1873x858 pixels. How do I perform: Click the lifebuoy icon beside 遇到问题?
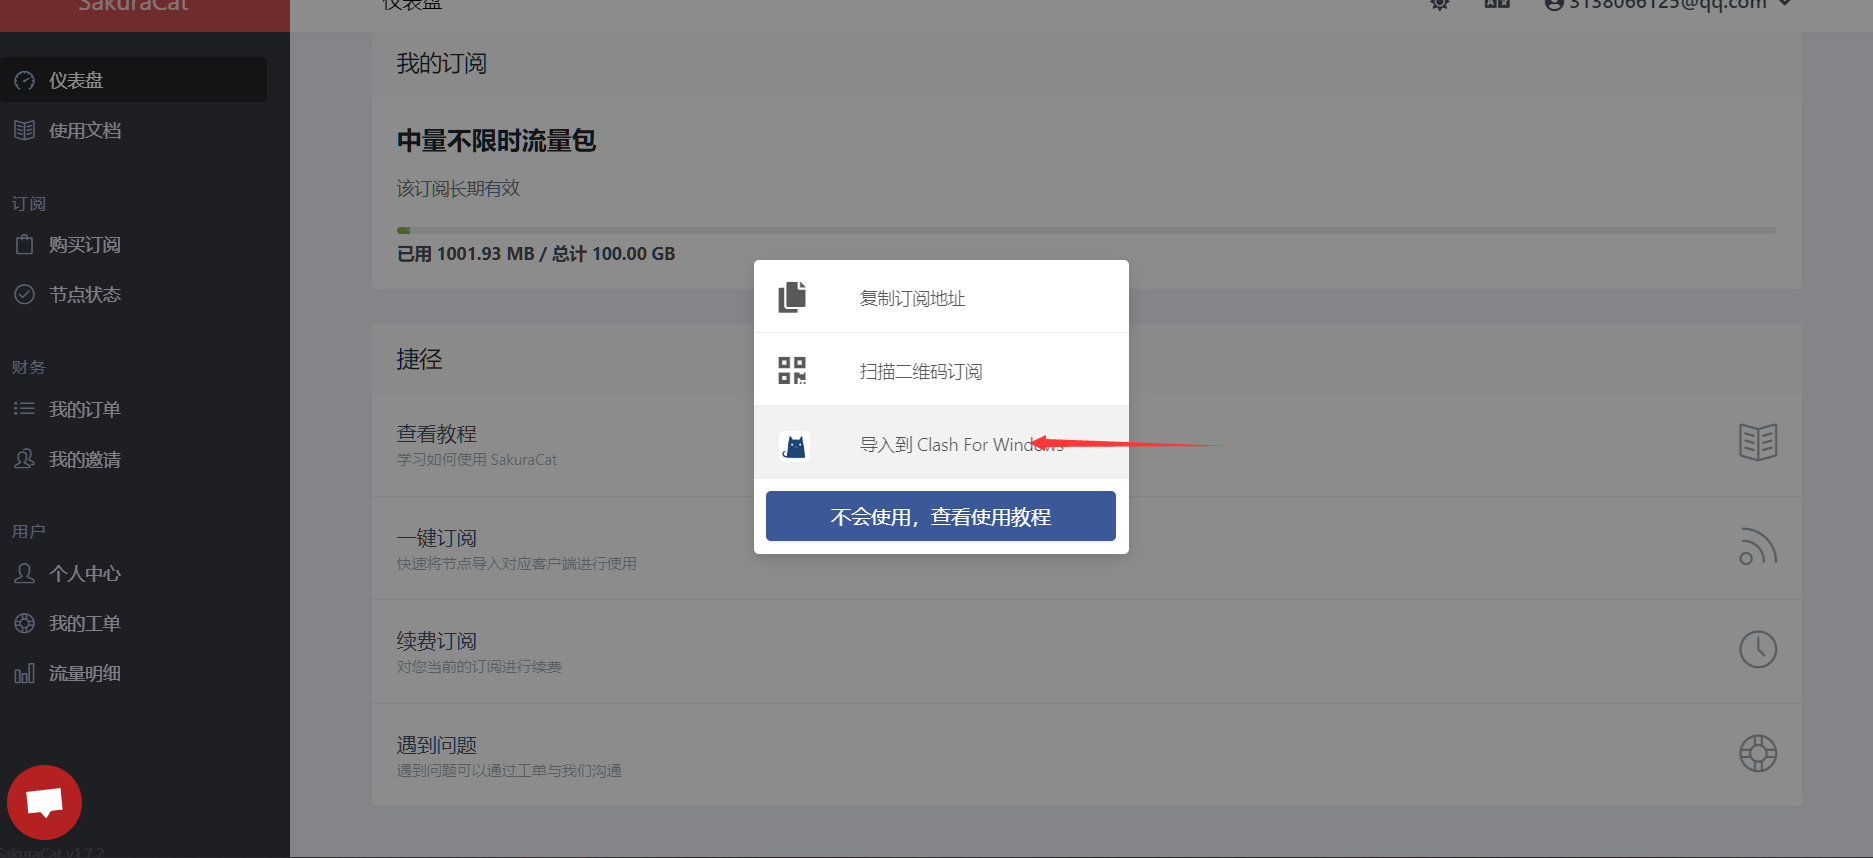click(1757, 753)
